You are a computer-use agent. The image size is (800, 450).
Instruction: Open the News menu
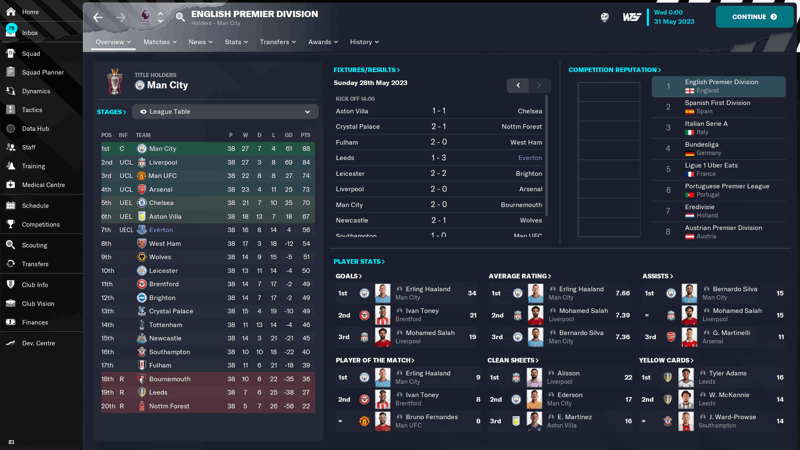(201, 42)
